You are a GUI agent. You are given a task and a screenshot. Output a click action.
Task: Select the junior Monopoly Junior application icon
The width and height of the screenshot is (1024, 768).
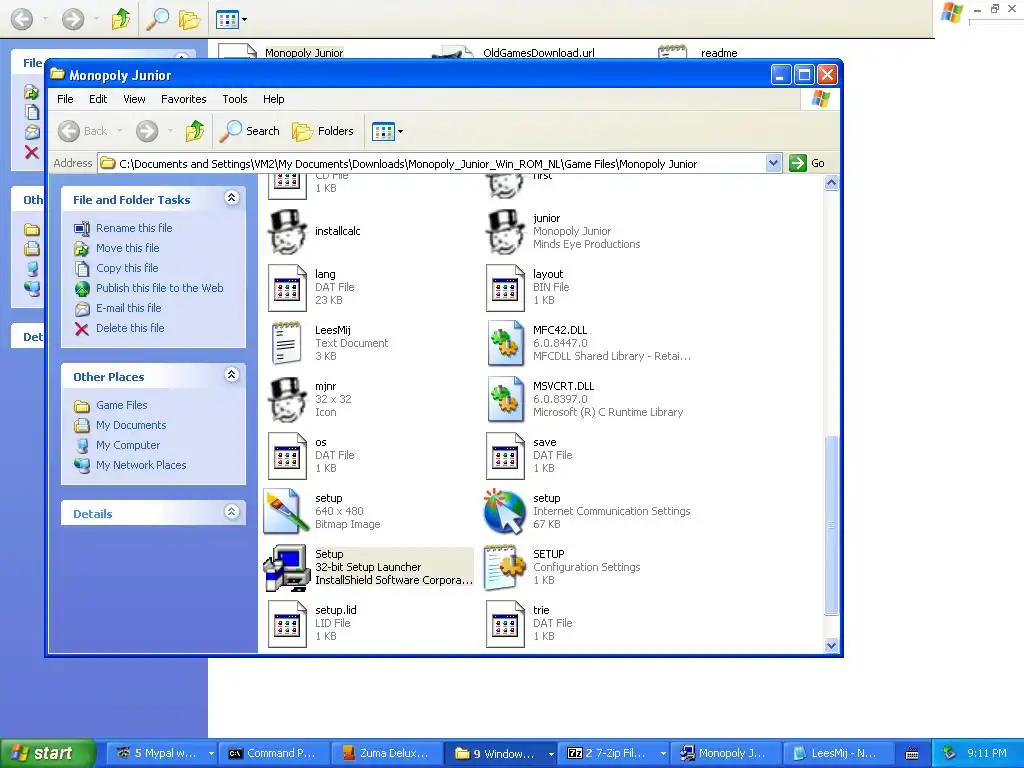[505, 231]
